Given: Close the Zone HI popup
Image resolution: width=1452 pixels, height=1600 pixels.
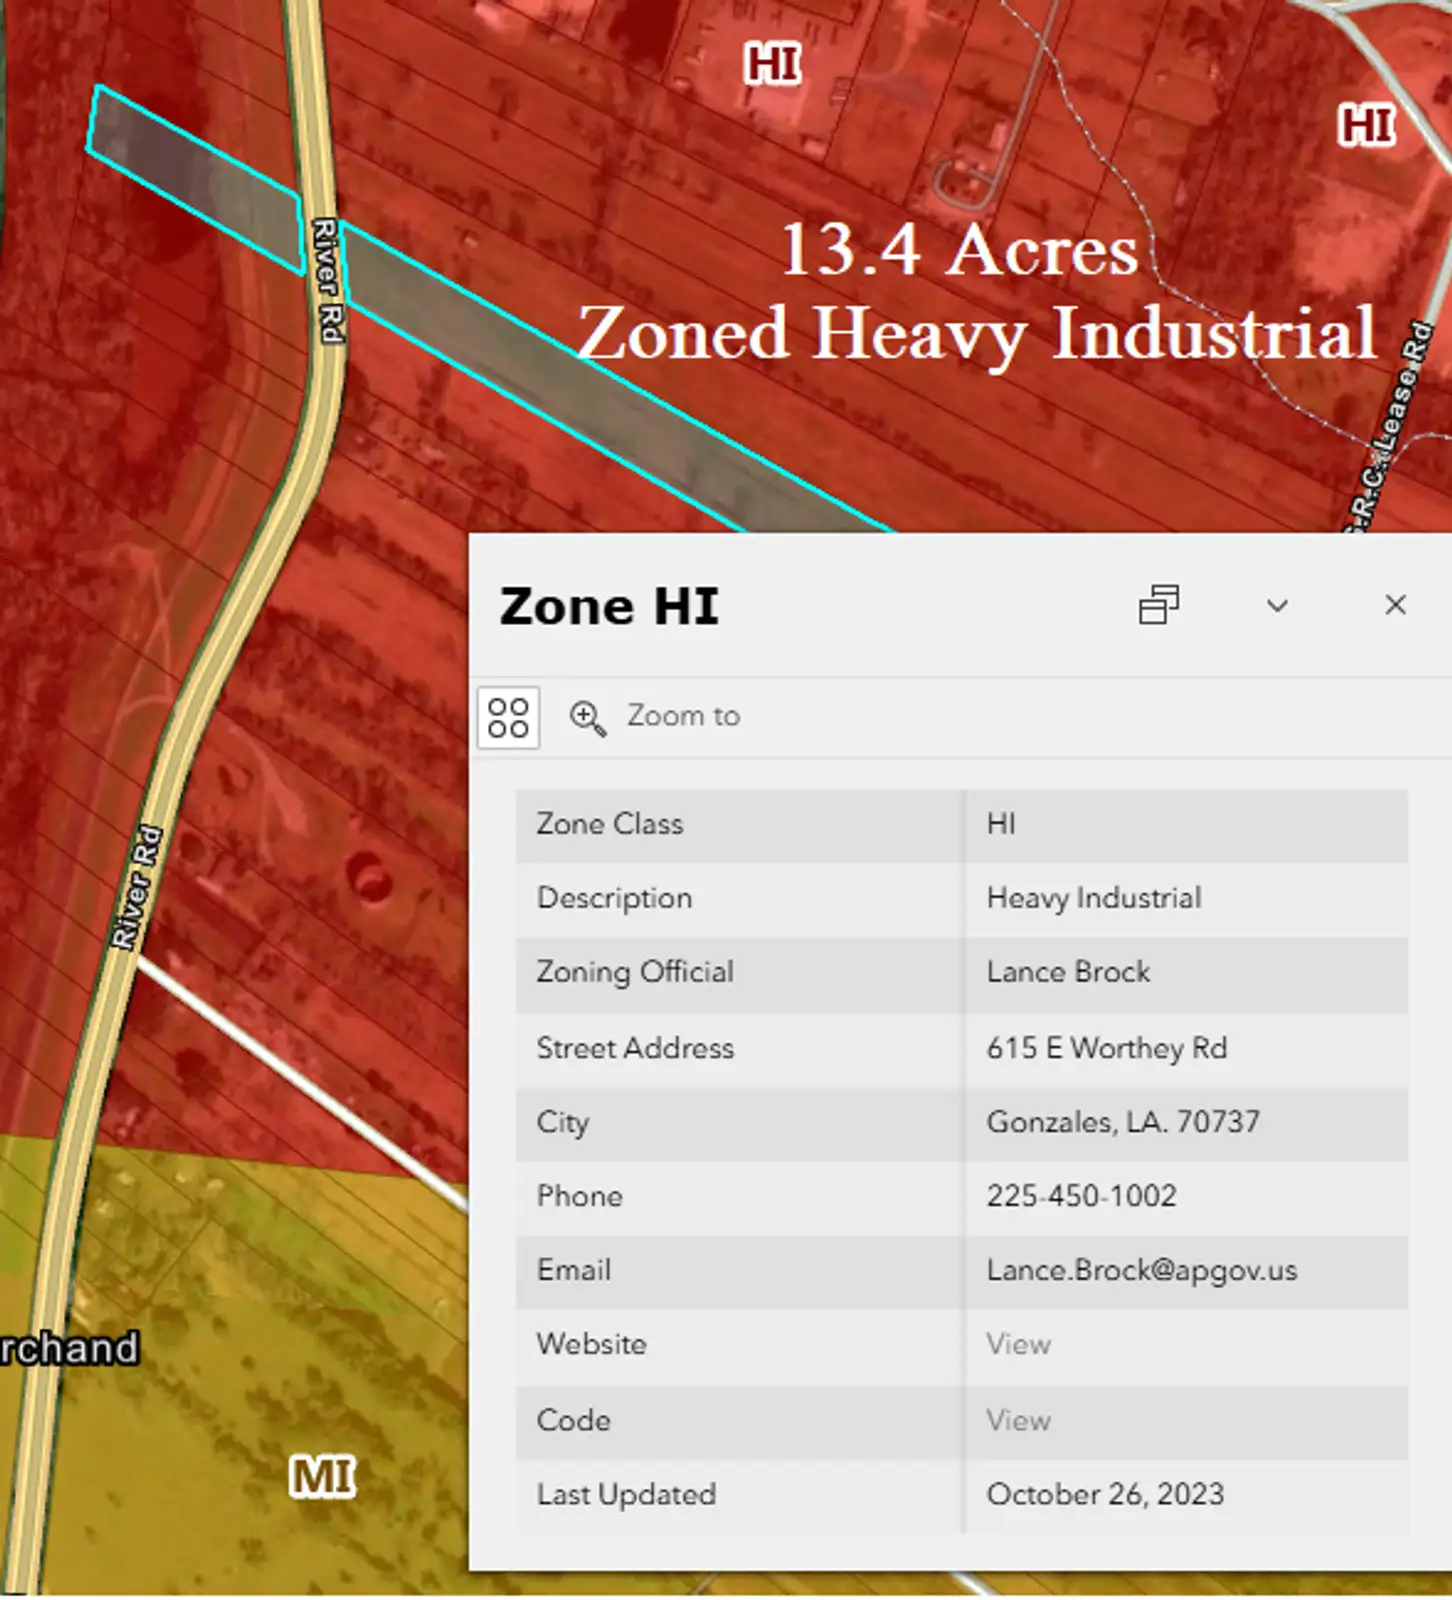Looking at the screenshot, I should (x=1395, y=605).
